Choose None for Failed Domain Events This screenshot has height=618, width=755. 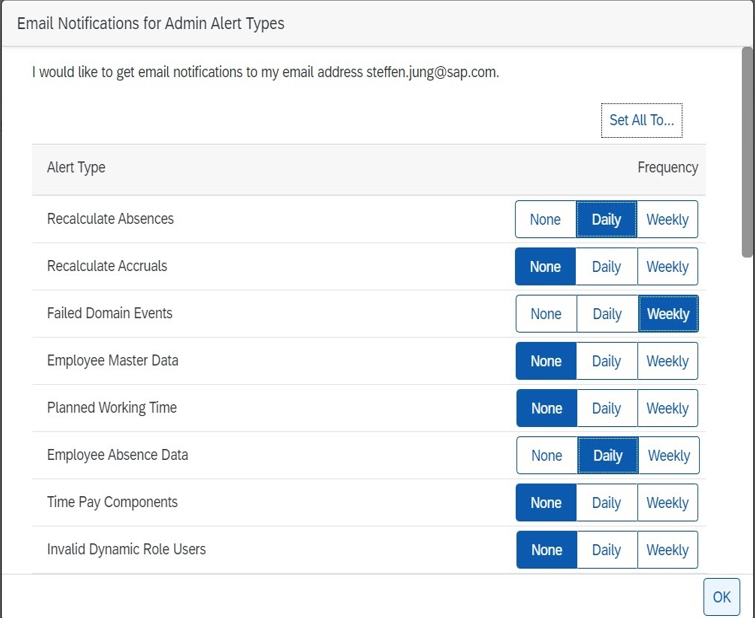point(546,314)
